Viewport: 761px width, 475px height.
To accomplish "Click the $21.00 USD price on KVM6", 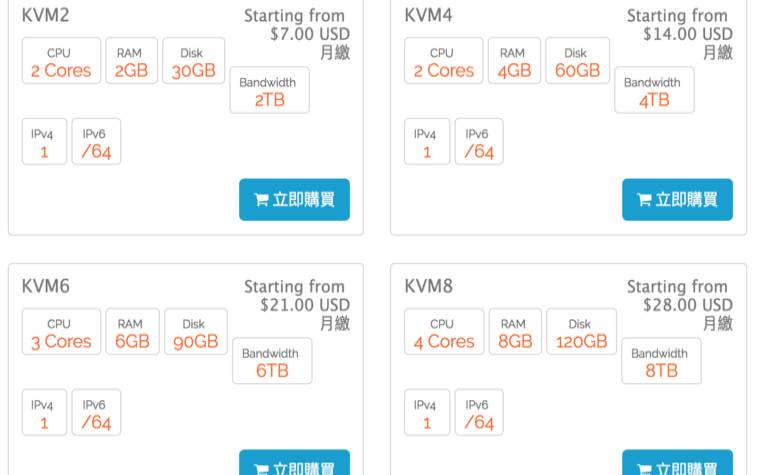I will (x=305, y=305).
